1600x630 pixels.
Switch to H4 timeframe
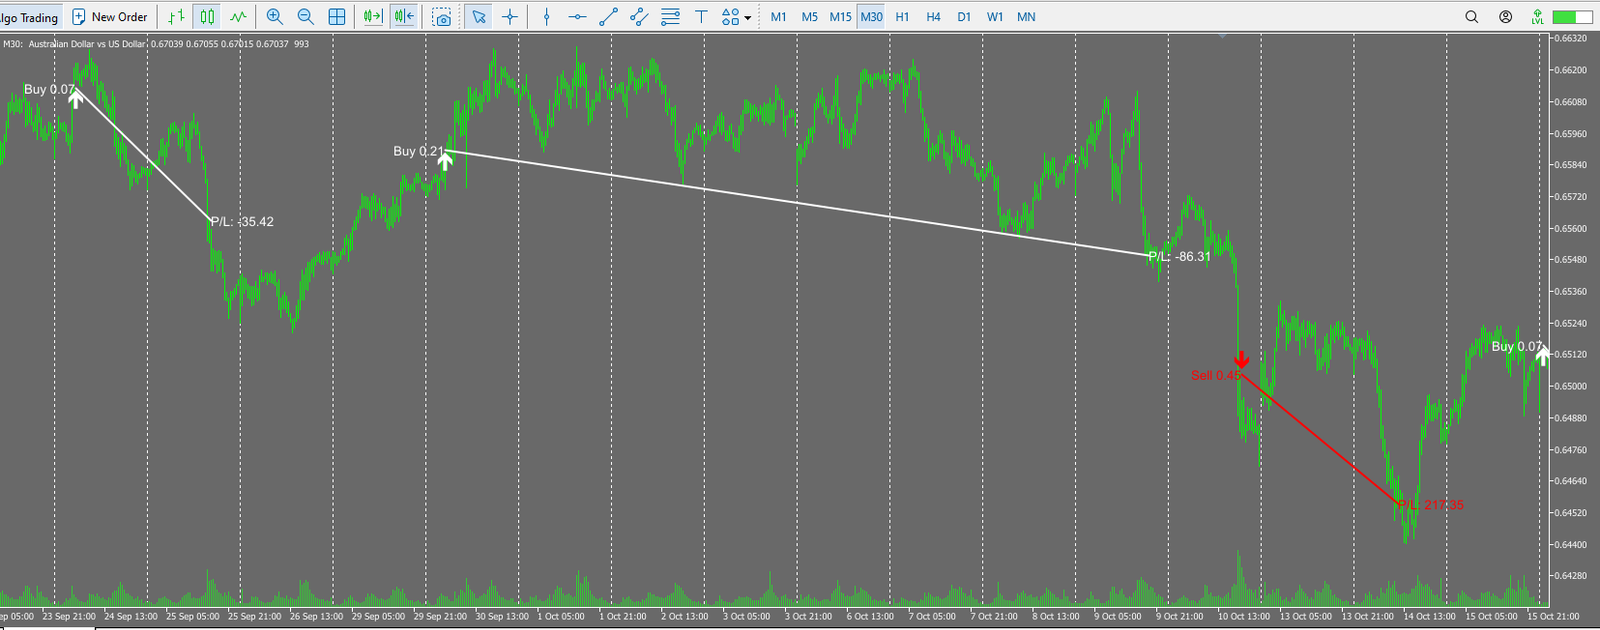click(933, 17)
